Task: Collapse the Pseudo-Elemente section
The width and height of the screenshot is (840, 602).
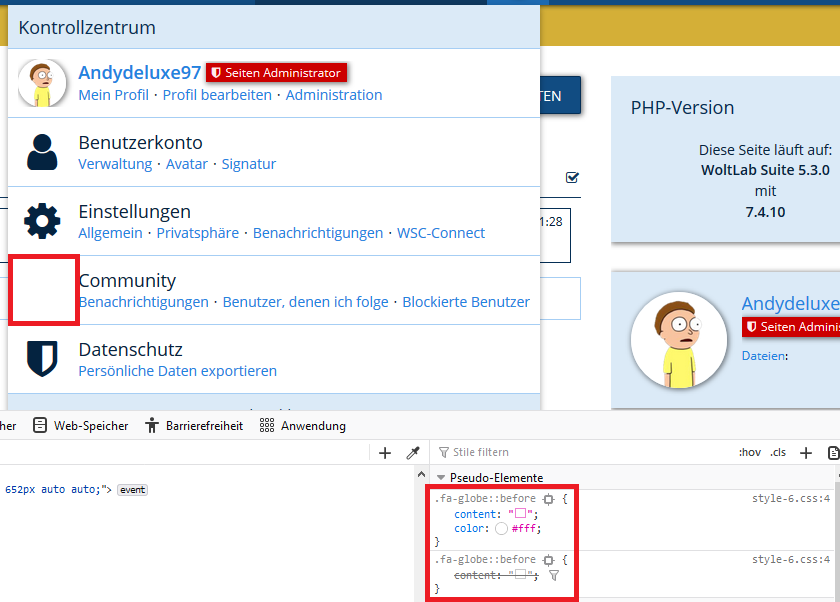Action: (x=441, y=478)
